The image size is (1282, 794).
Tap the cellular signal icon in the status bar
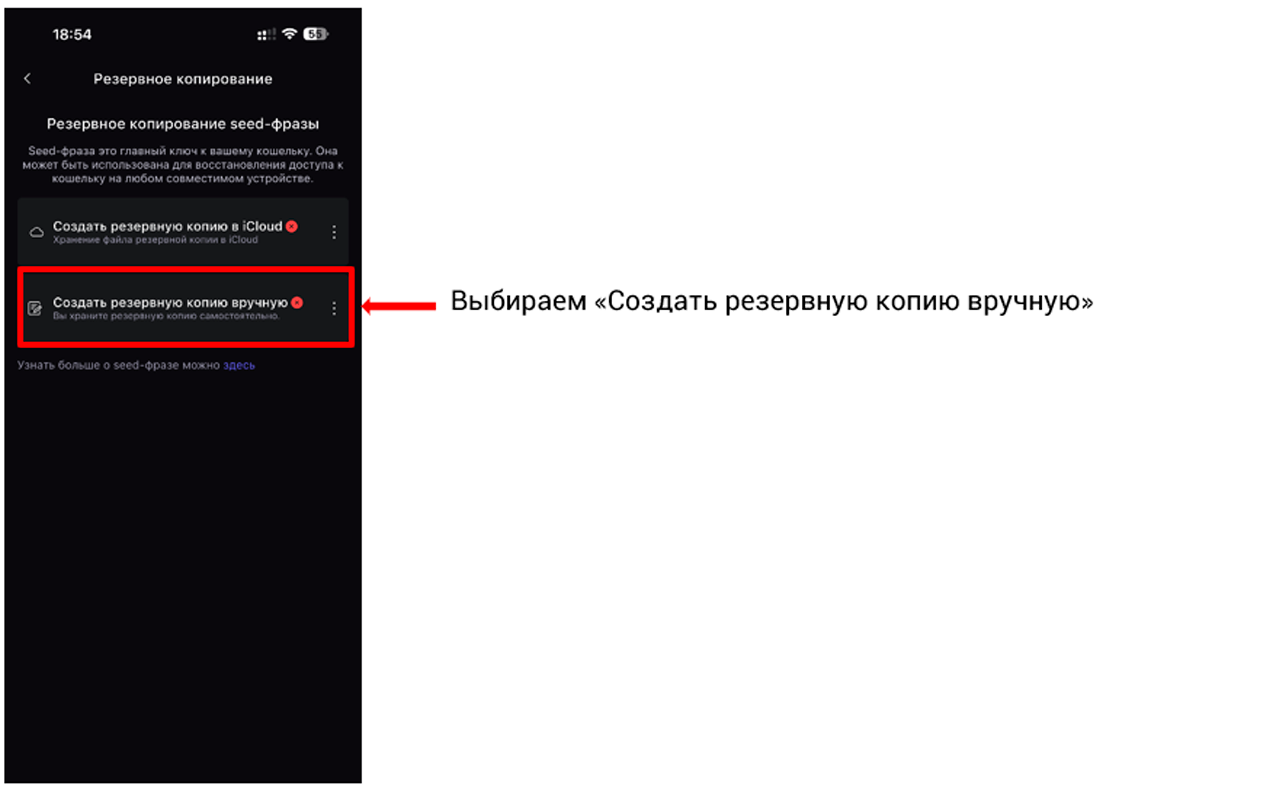point(266,35)
